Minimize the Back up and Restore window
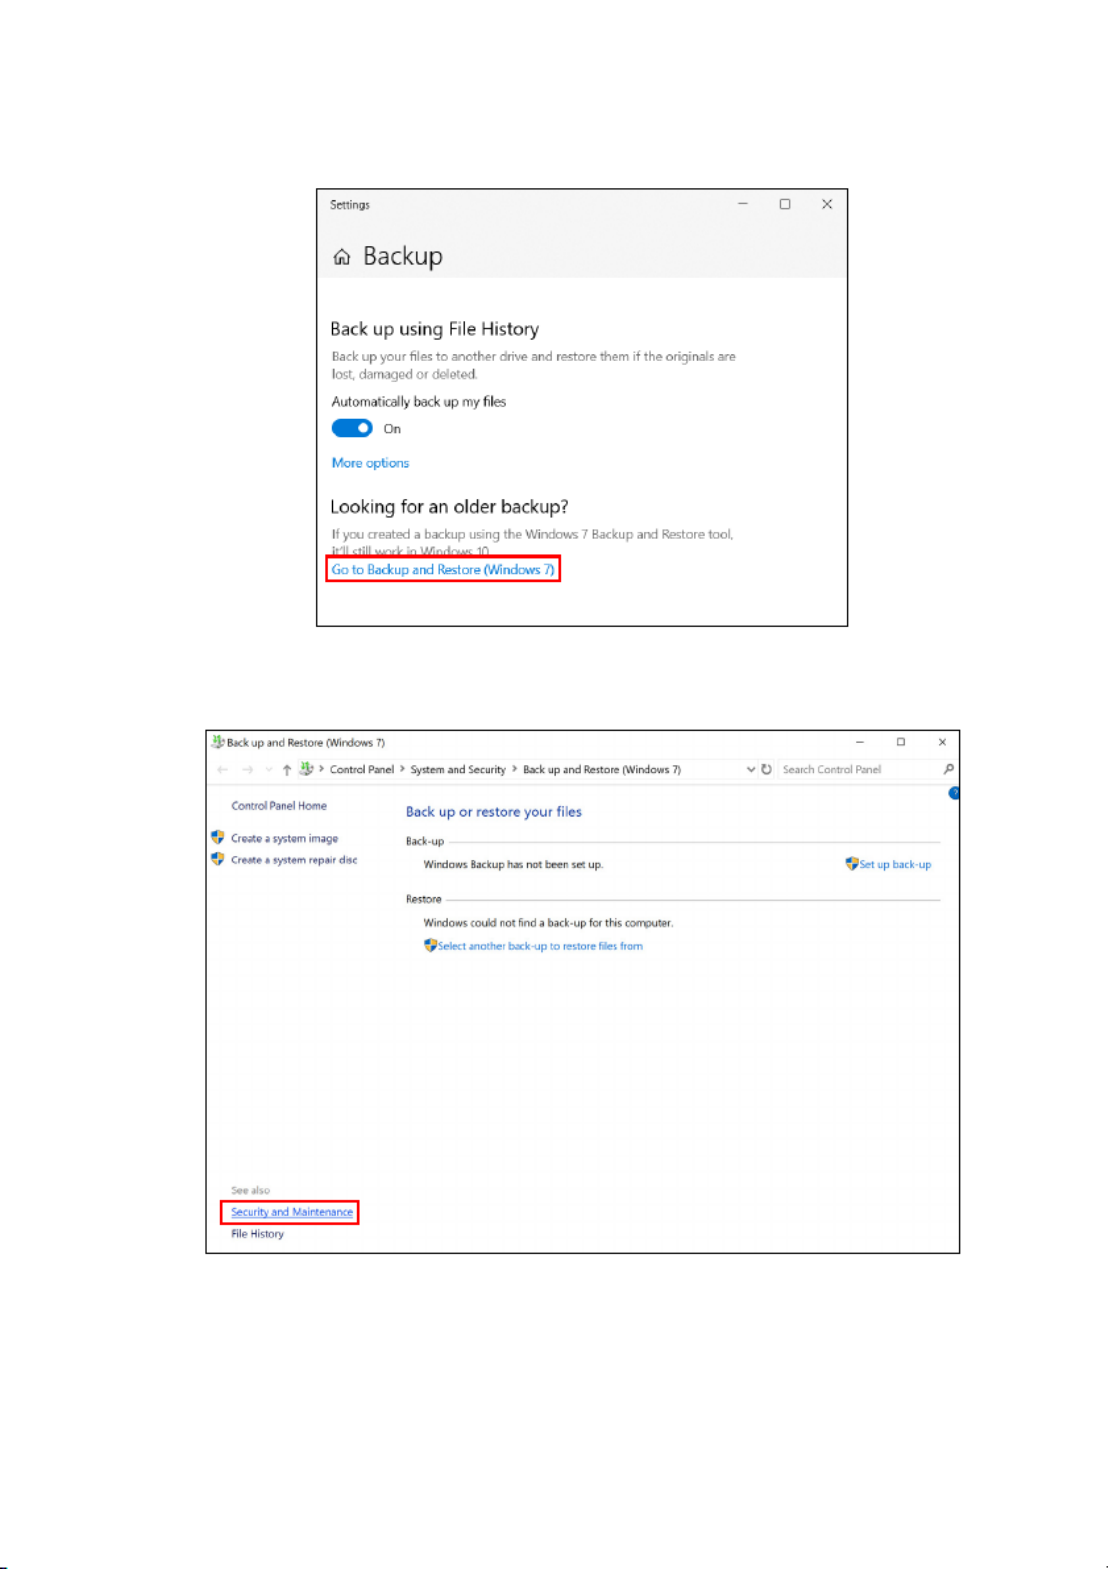 860,742
